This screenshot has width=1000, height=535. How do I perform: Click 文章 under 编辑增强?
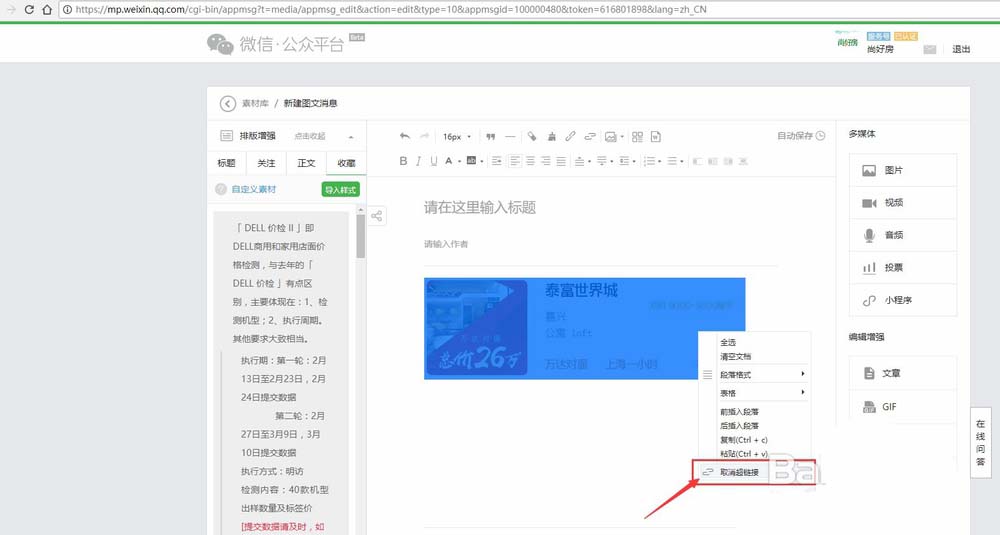[x=903, y=373]
